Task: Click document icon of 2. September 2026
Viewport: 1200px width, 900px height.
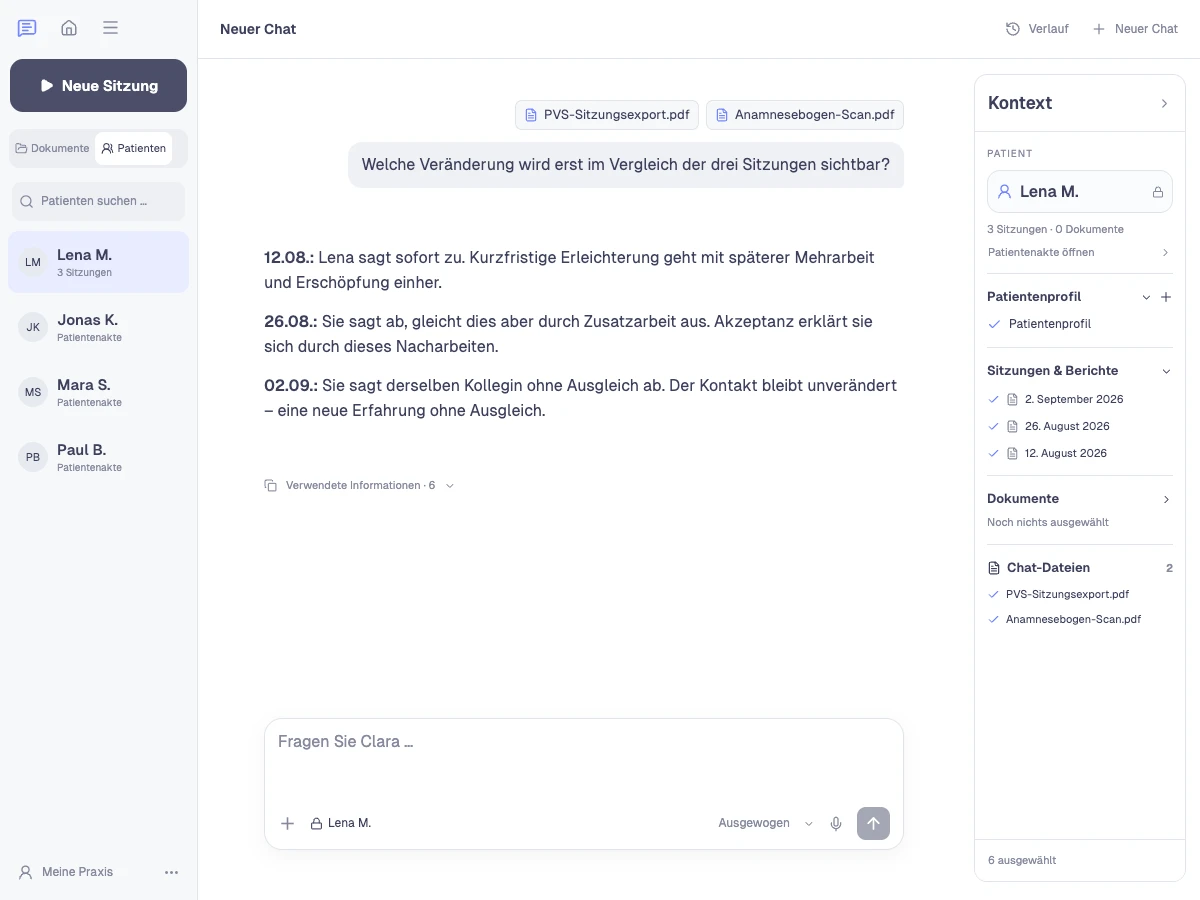Action: coord(1013,399)
